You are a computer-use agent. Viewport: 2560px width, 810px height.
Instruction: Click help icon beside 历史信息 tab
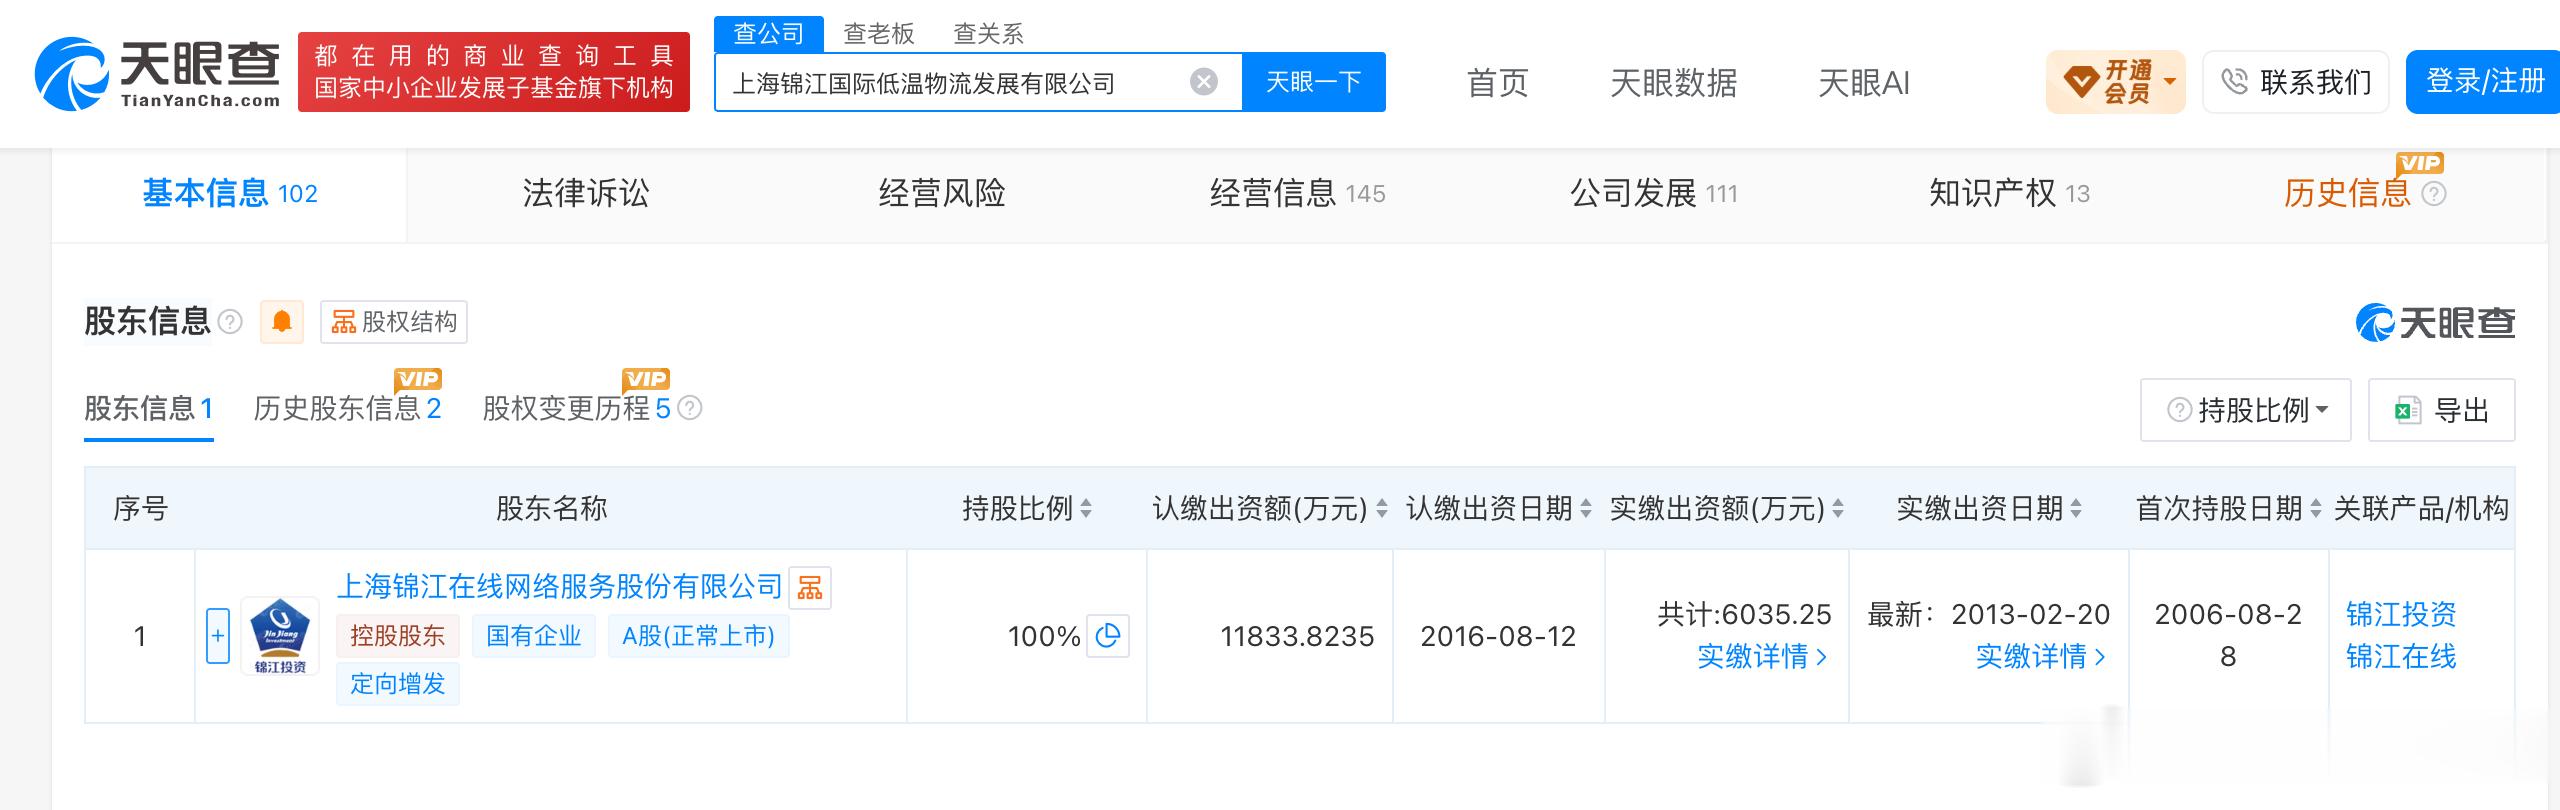(2434, 194)
